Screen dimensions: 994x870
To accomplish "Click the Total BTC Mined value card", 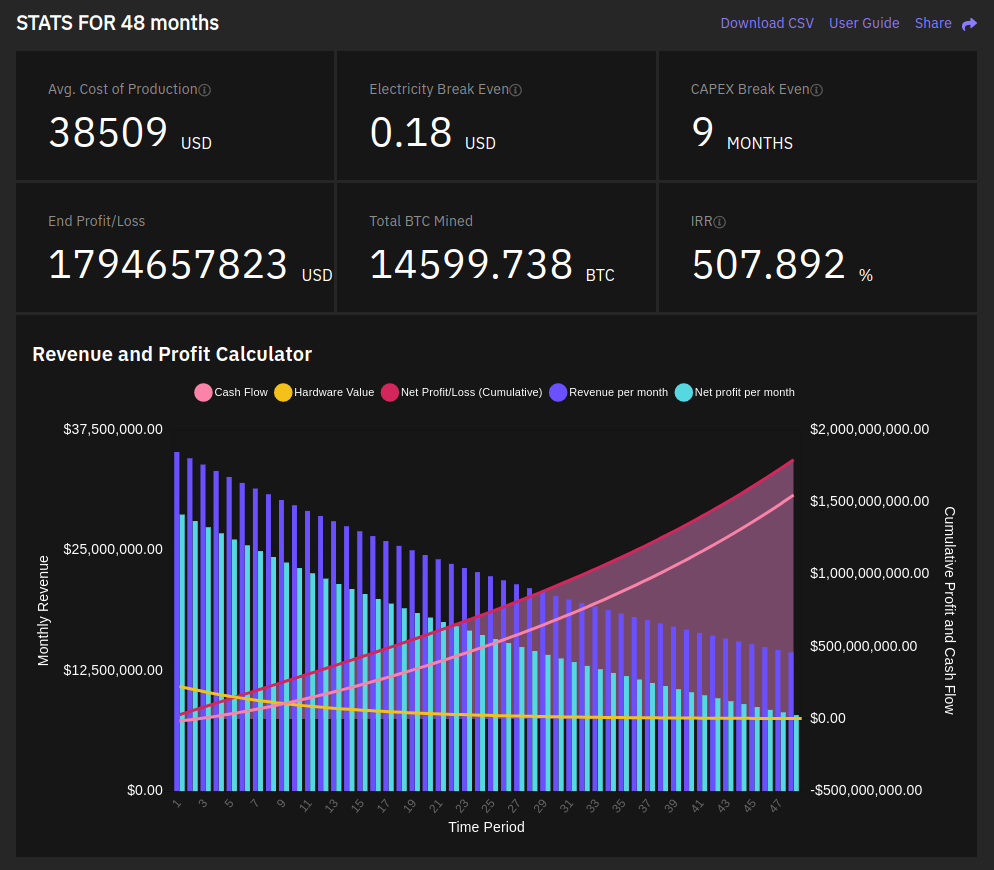I will (496, 248).
